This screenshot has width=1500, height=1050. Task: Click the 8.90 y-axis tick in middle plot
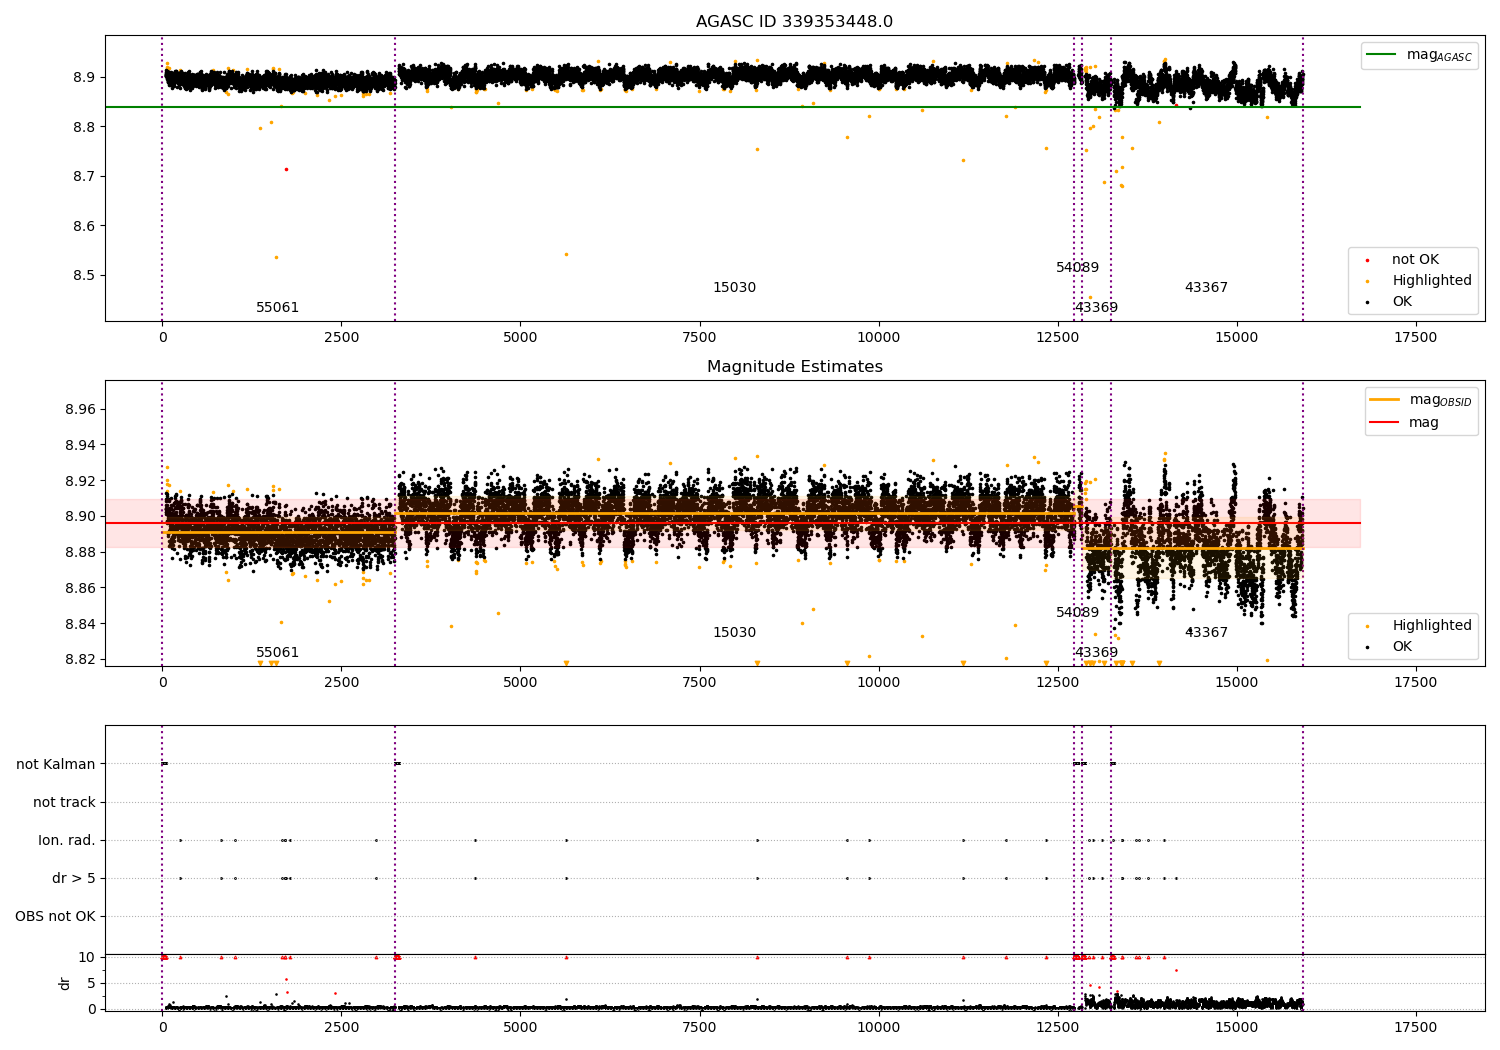point(80,517)
